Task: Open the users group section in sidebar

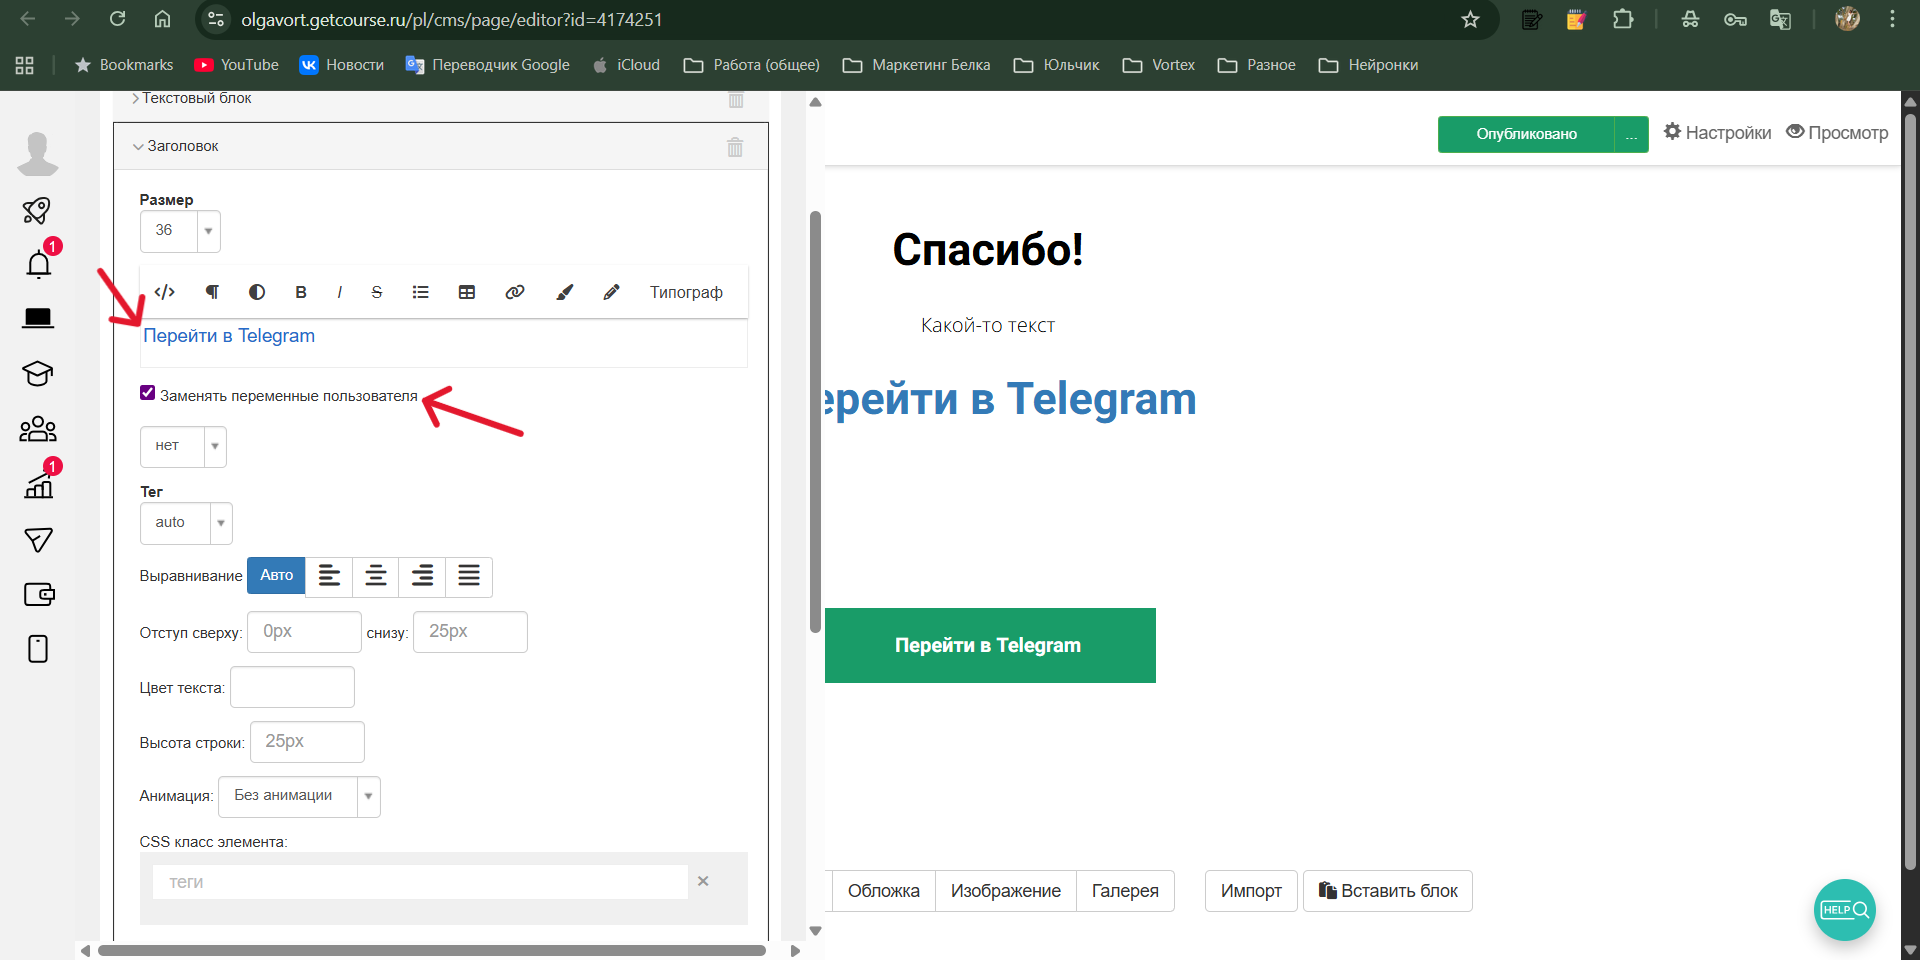Action: click(38, 429)
